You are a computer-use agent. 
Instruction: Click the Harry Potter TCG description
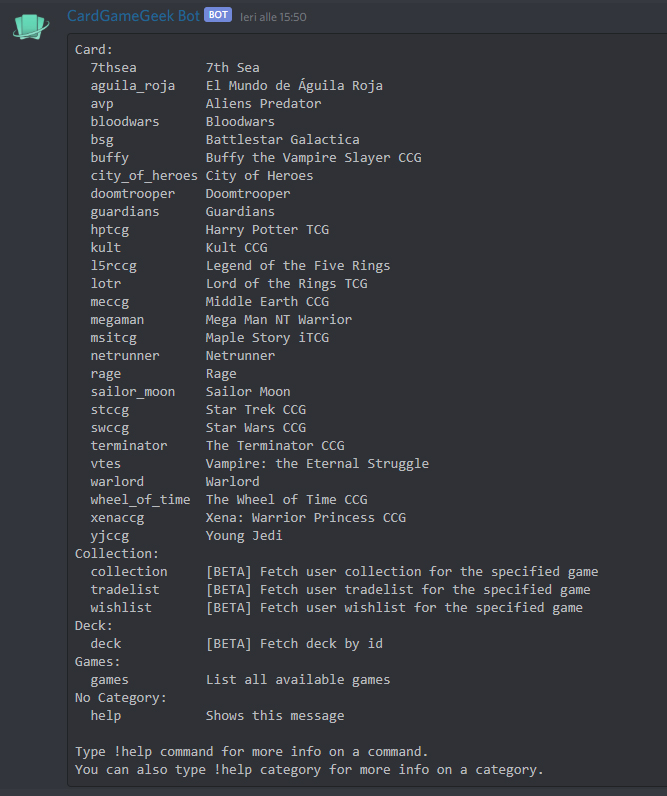[268, 229]
